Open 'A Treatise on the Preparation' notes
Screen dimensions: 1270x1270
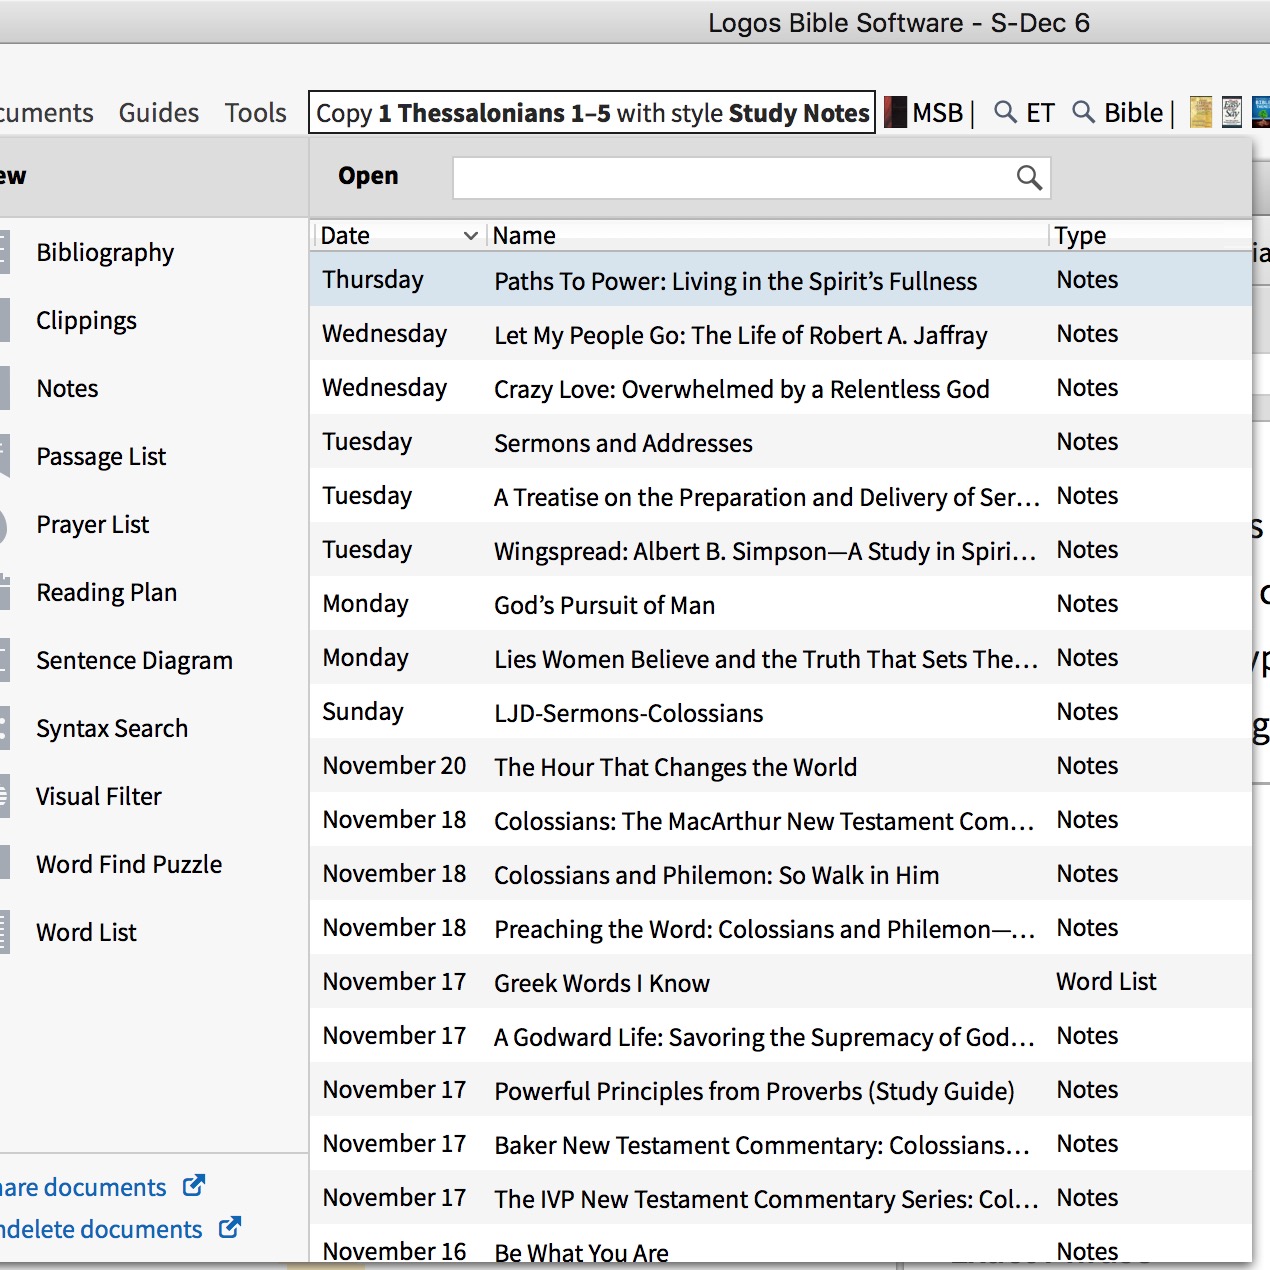coord(780,496)
